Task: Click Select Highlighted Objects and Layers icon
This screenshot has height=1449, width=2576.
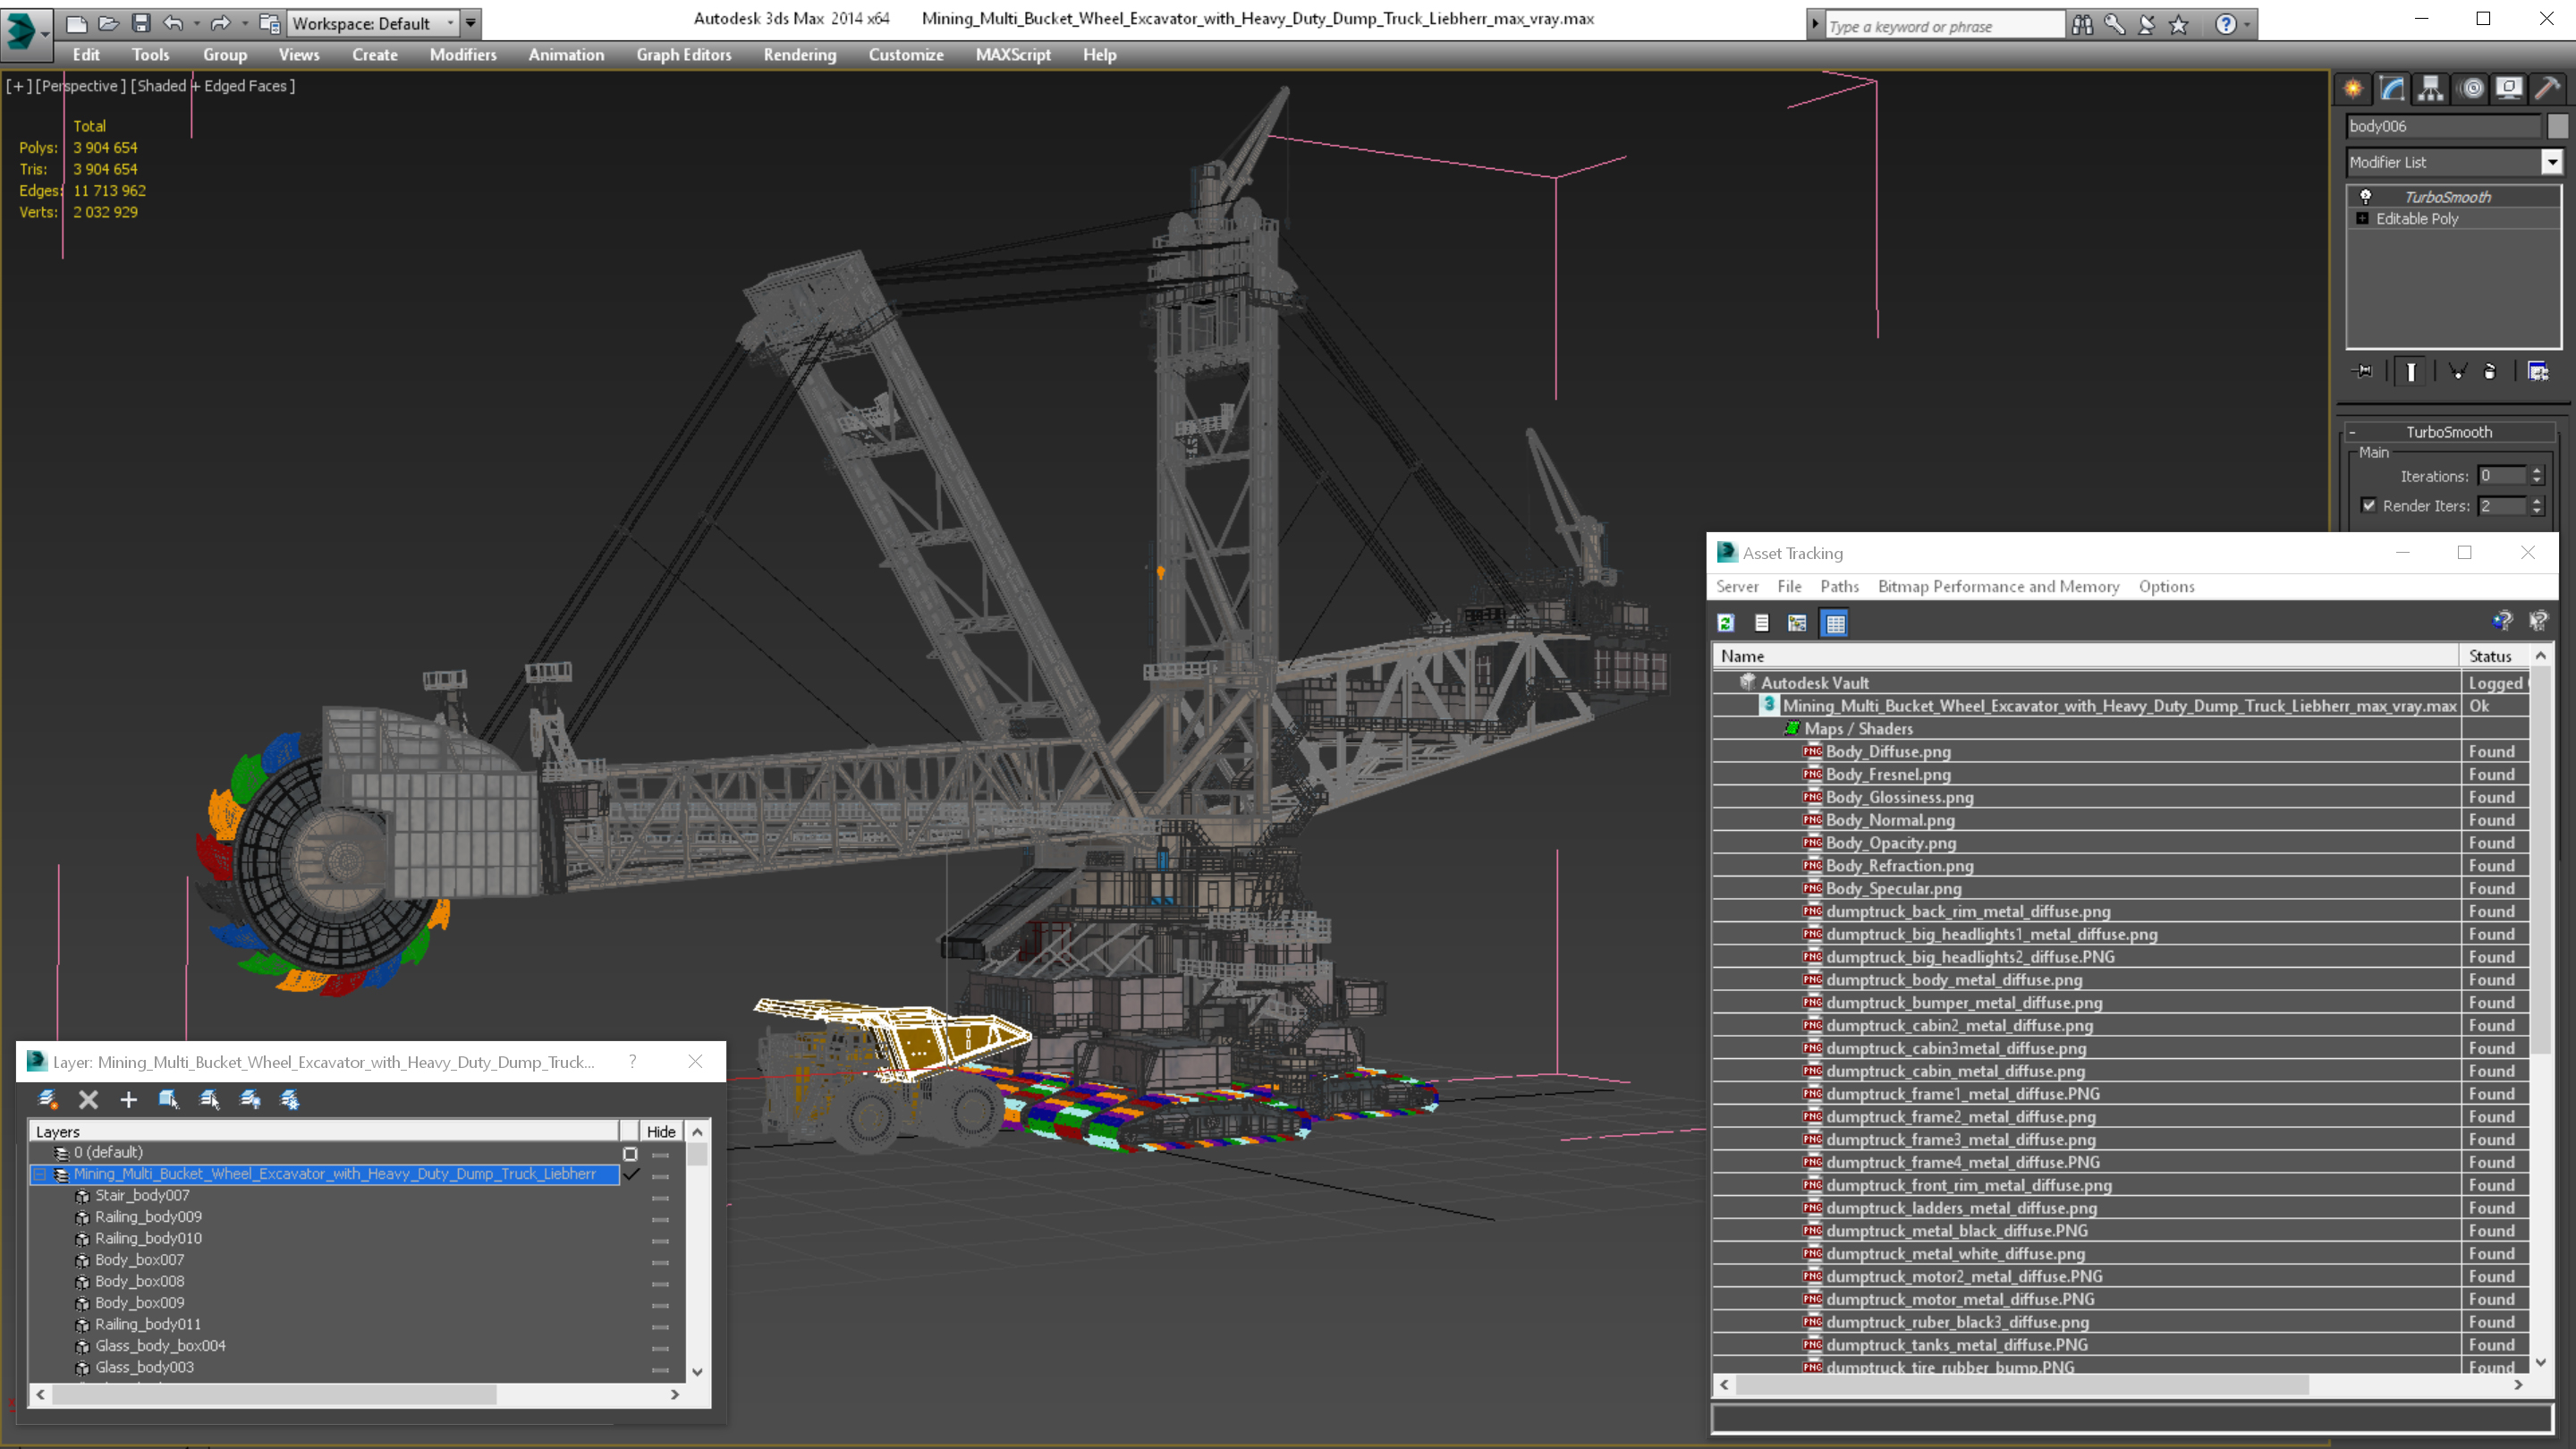Action: [x=168, y=1099]
